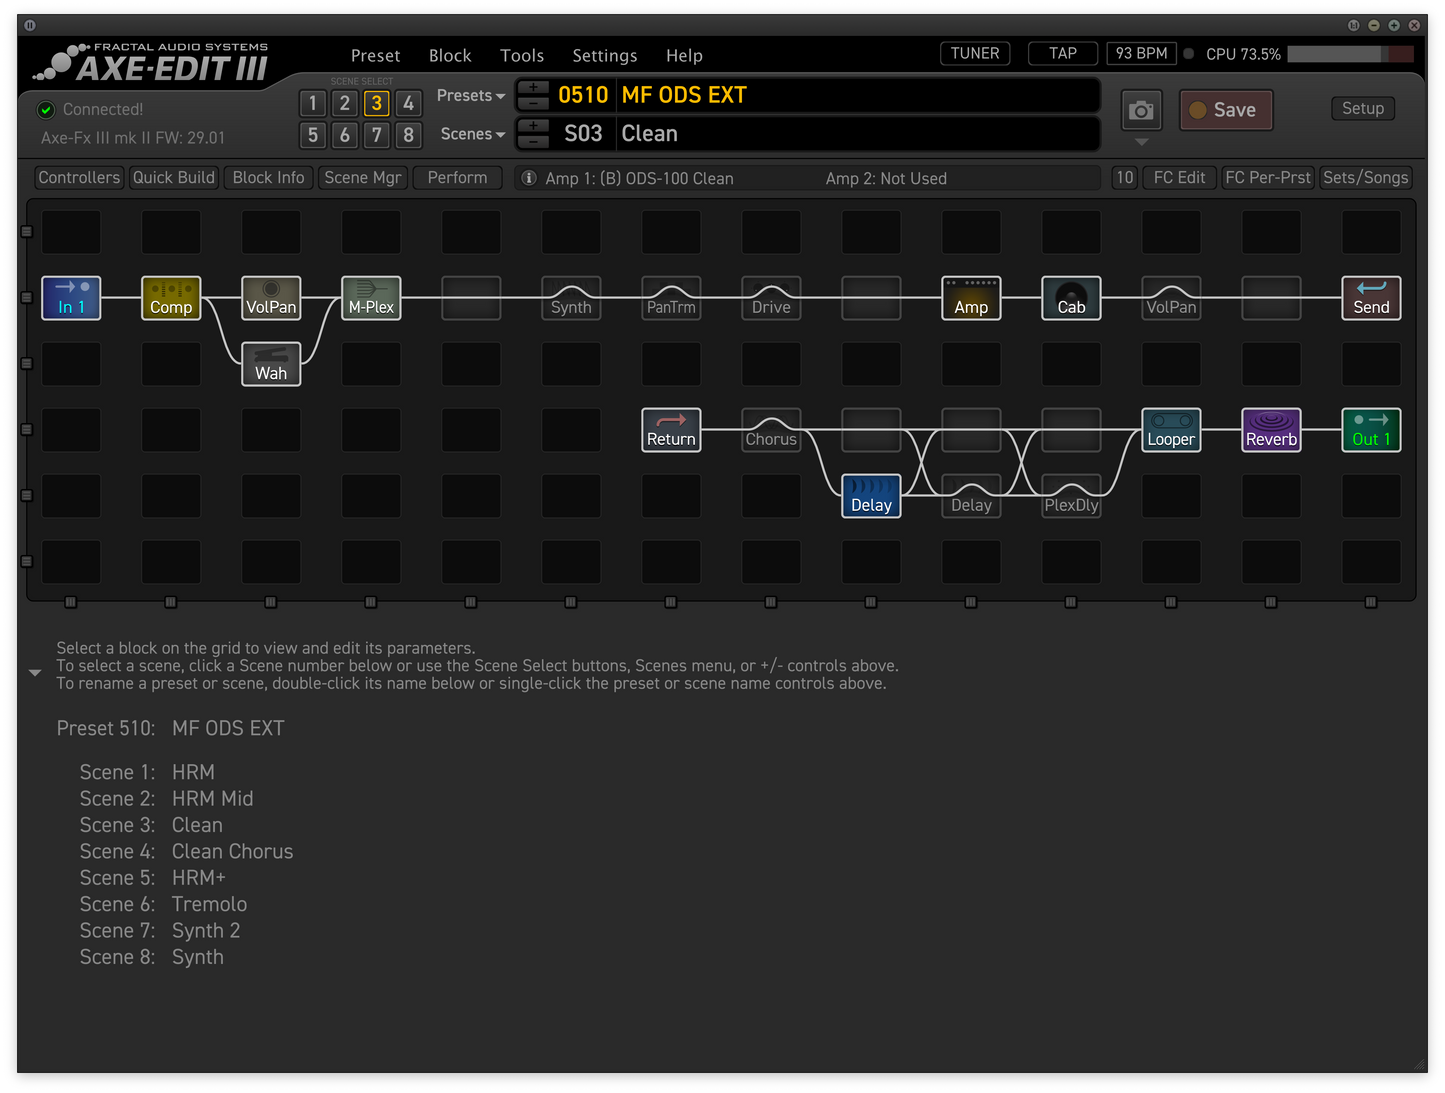This screenshot has width=1445, height=1093.
Task: Open the Scenes dropdown
Action: [x=472, y=134]
